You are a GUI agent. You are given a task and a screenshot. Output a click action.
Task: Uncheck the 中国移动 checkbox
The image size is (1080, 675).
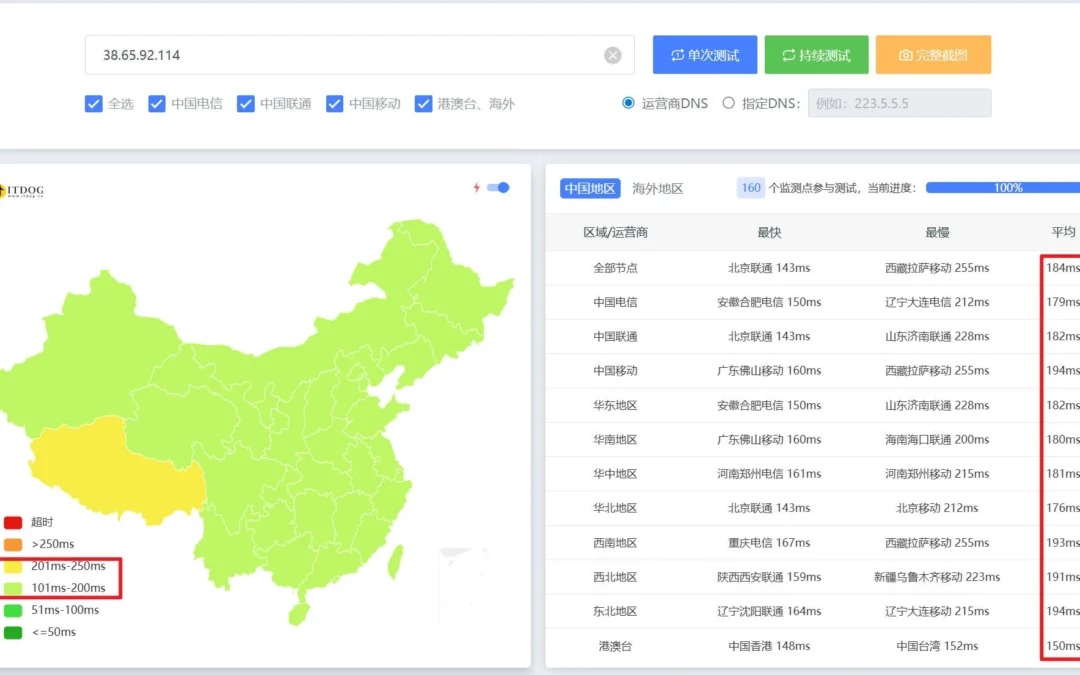click(x=335, y=104)
